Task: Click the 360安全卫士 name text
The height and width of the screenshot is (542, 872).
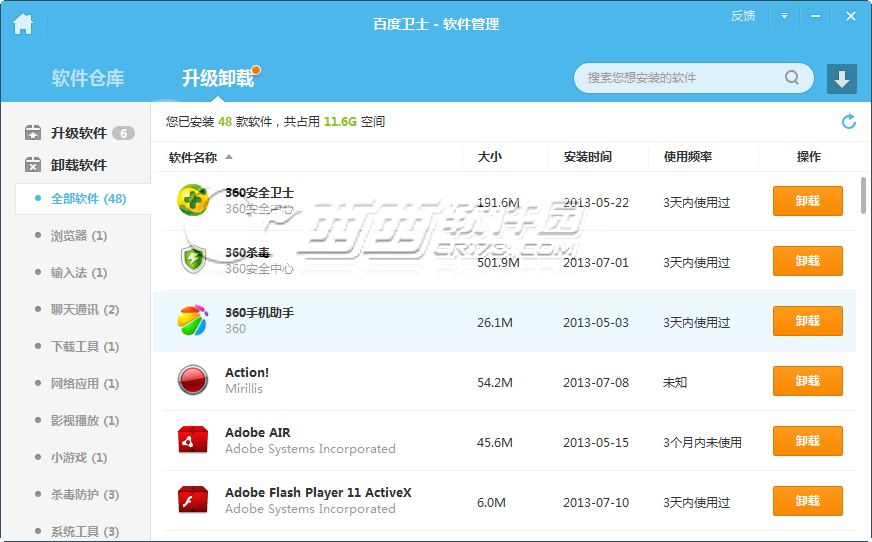Action: 259,193
